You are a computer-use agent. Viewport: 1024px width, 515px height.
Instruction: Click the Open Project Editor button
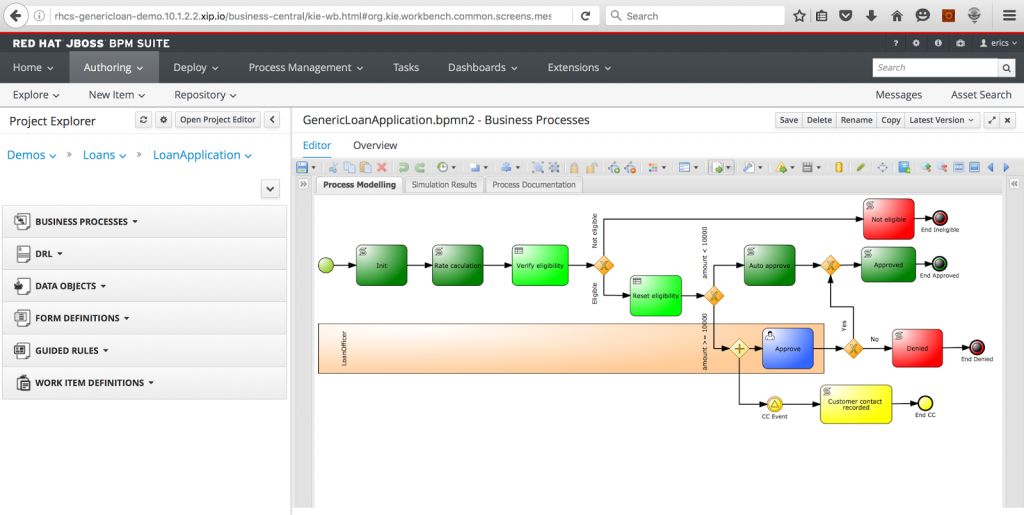tap(217, 119)
